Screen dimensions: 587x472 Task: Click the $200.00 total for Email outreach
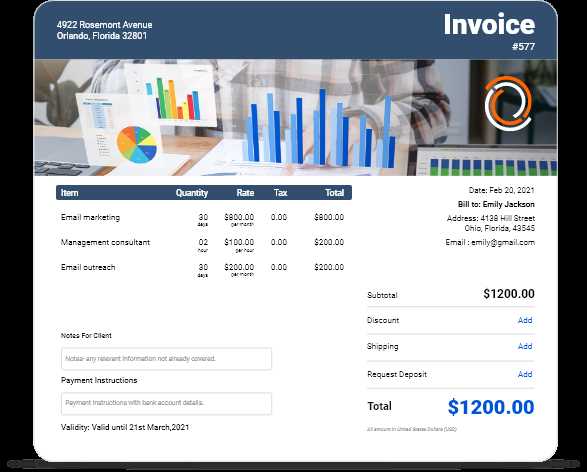329,267
